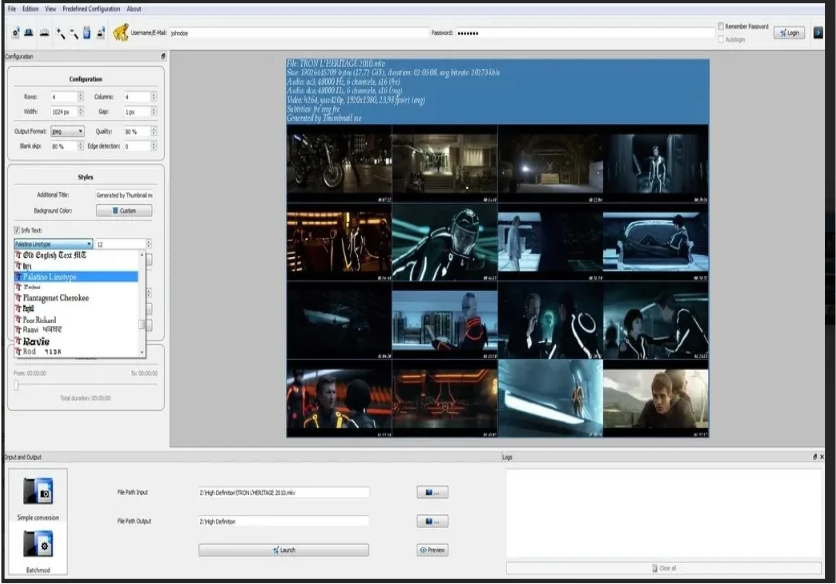This screenshot has width=836, height=584.
Task: Click the motorcycle thumbnail in the preview
Action: tap(339, 164)
